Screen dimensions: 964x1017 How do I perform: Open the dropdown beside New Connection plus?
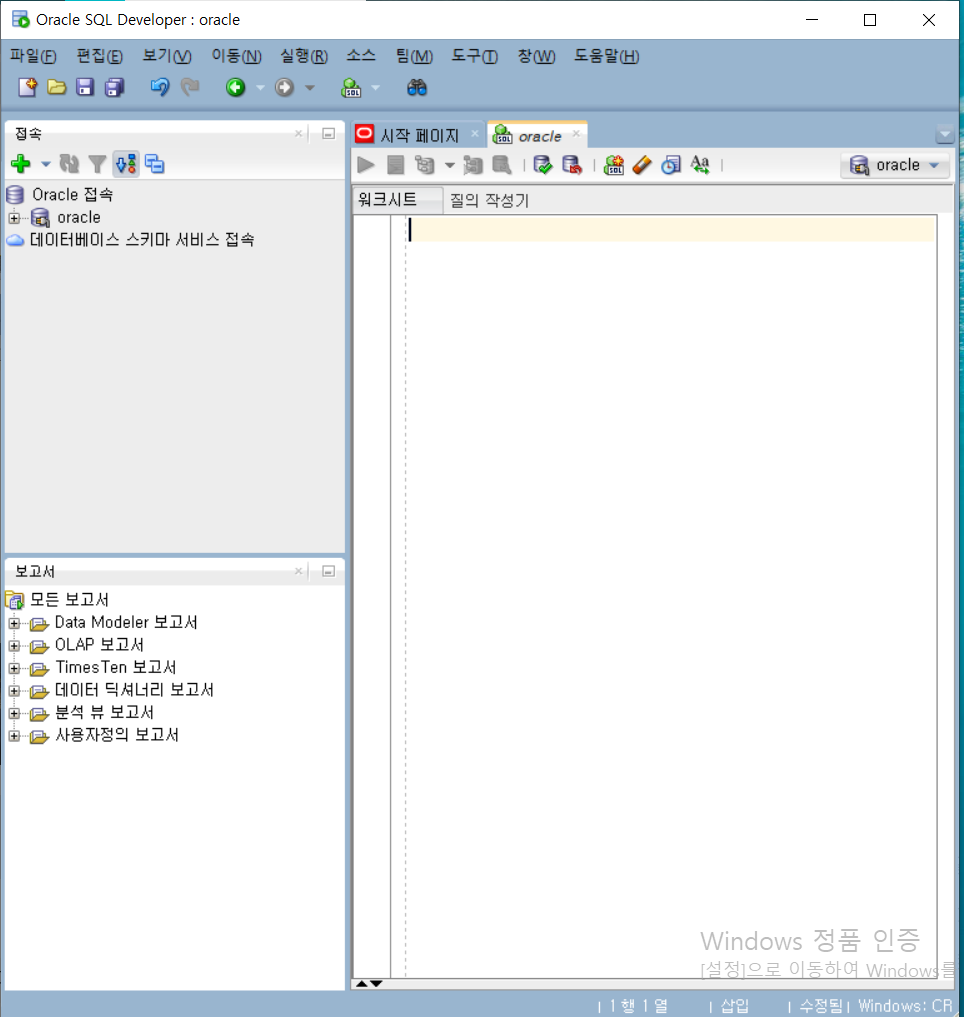[x=45, y=164]
